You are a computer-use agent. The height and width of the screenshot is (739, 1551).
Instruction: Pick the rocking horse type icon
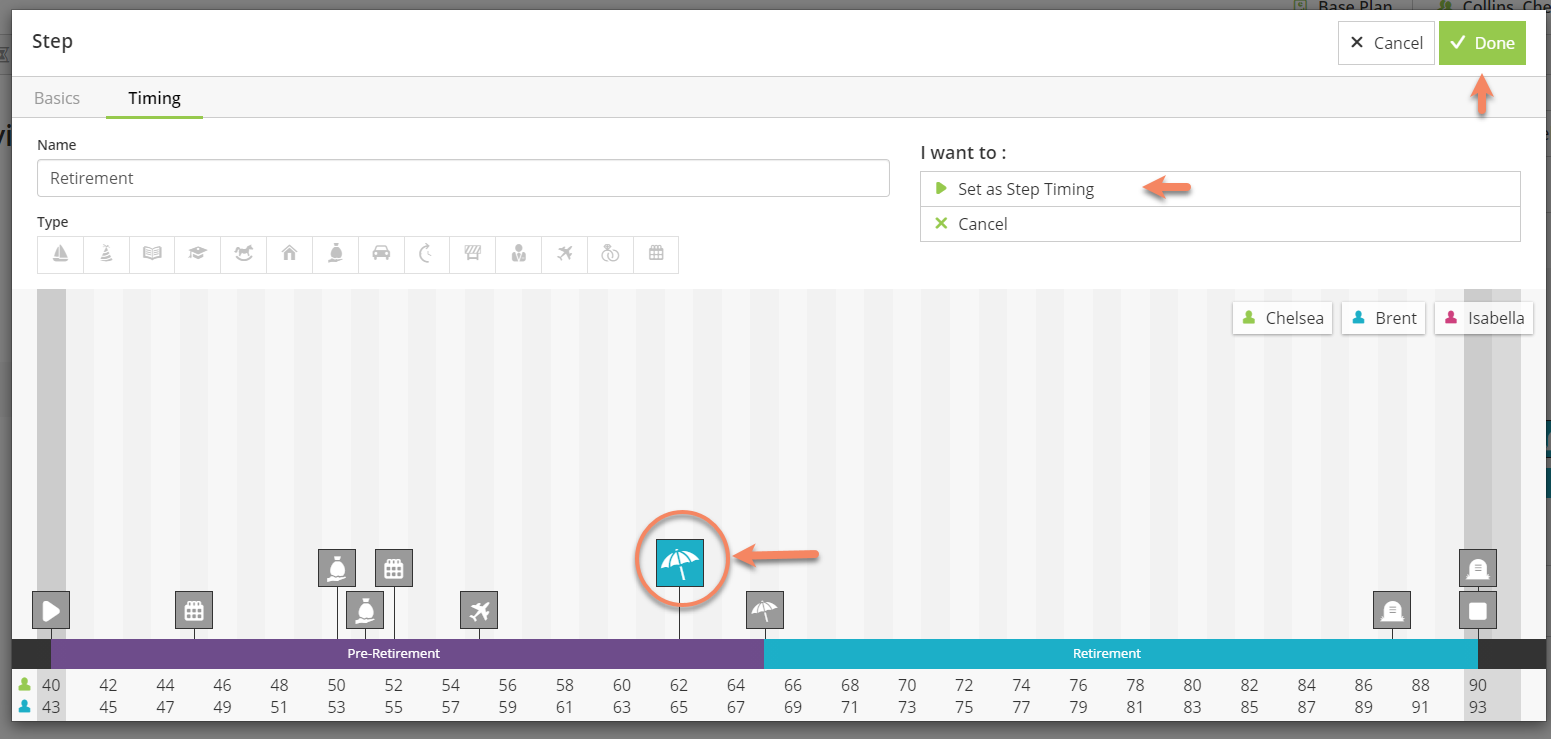pyautogui.click(x=243, y=254)
